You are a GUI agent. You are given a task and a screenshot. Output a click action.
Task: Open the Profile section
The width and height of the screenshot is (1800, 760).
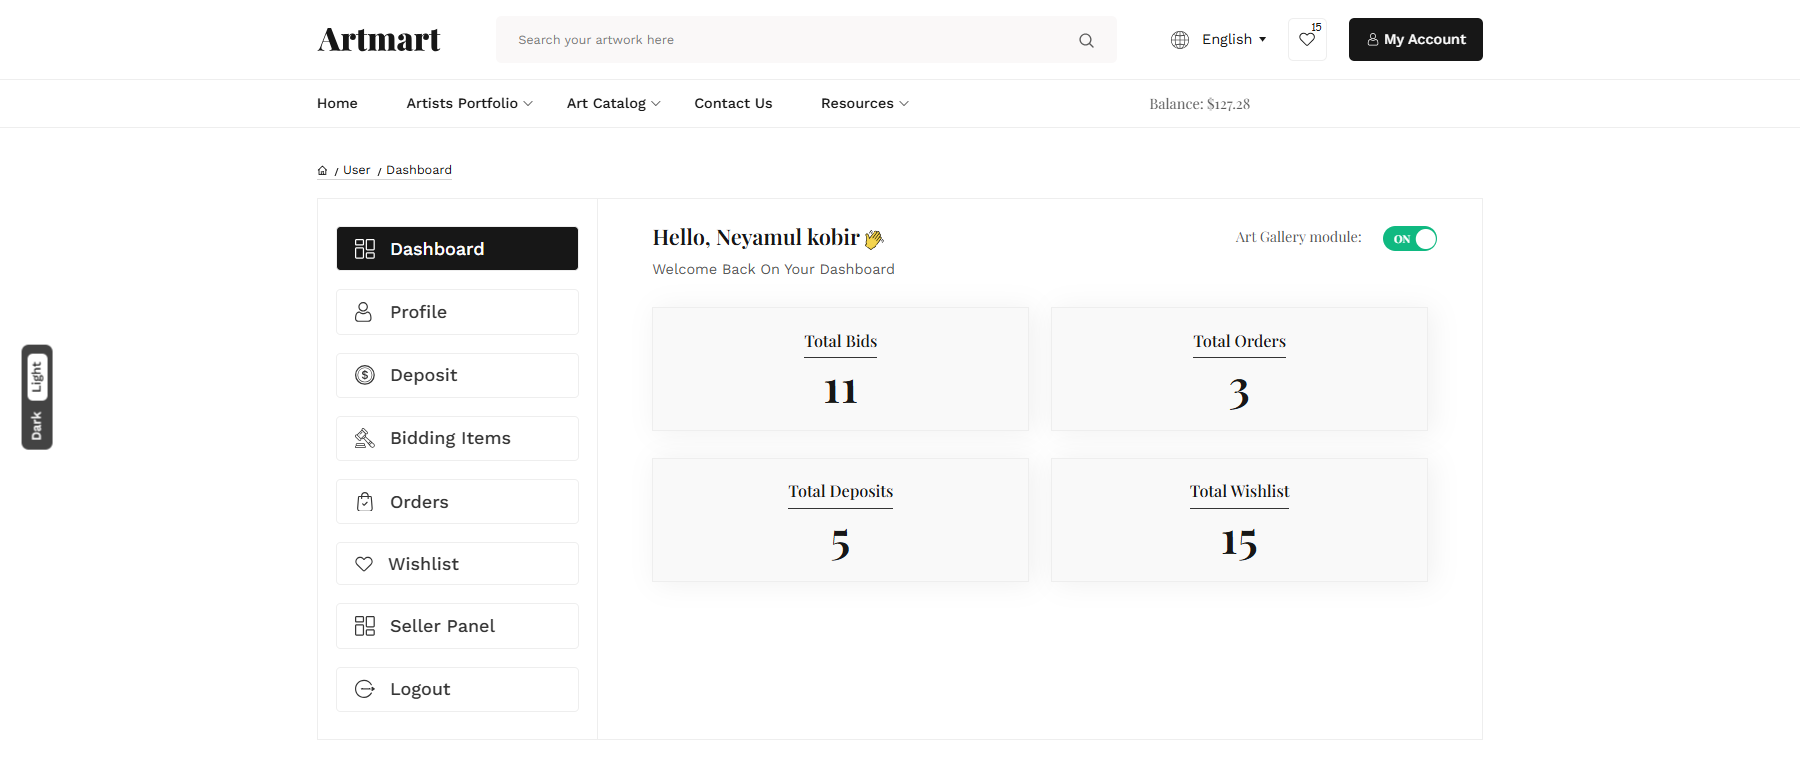coord(457,312)
